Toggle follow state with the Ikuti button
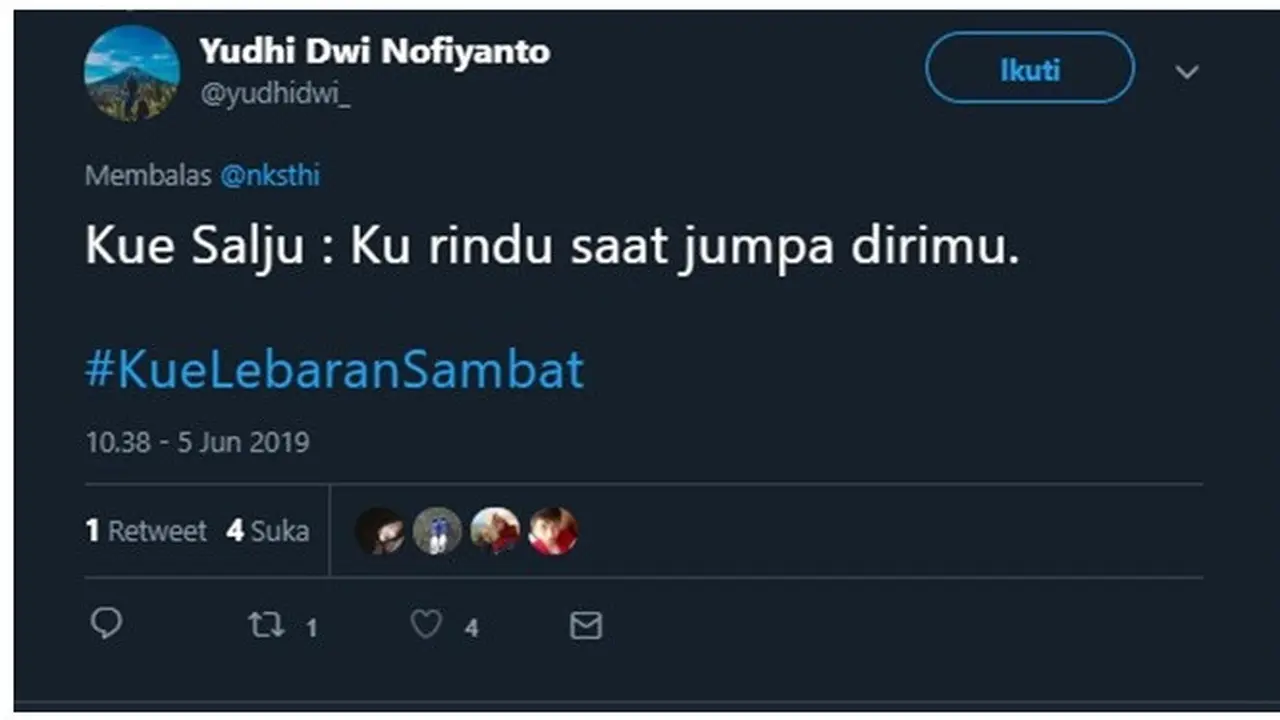1280x720 pixels. 1028,68
